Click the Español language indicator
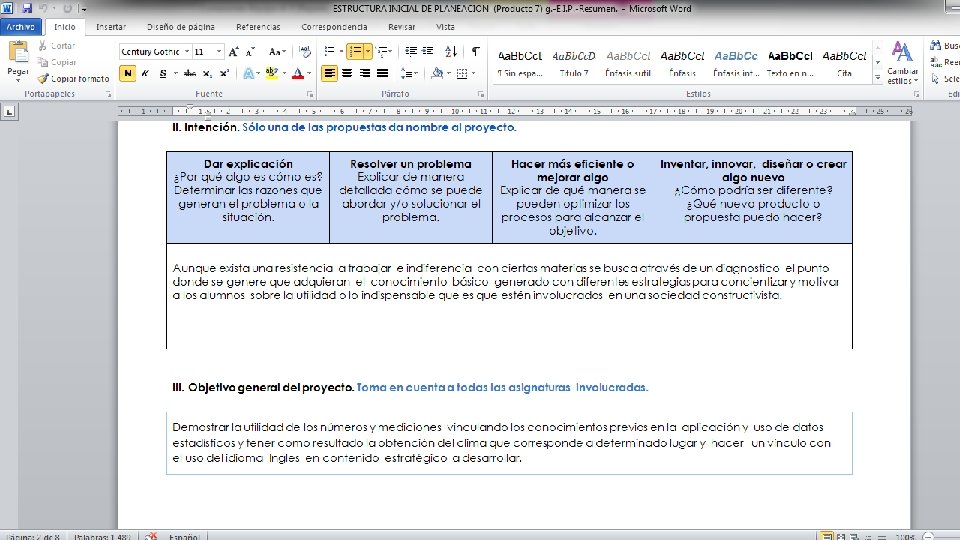The height and width of the screenshot is (540, 960). [184, 536]
